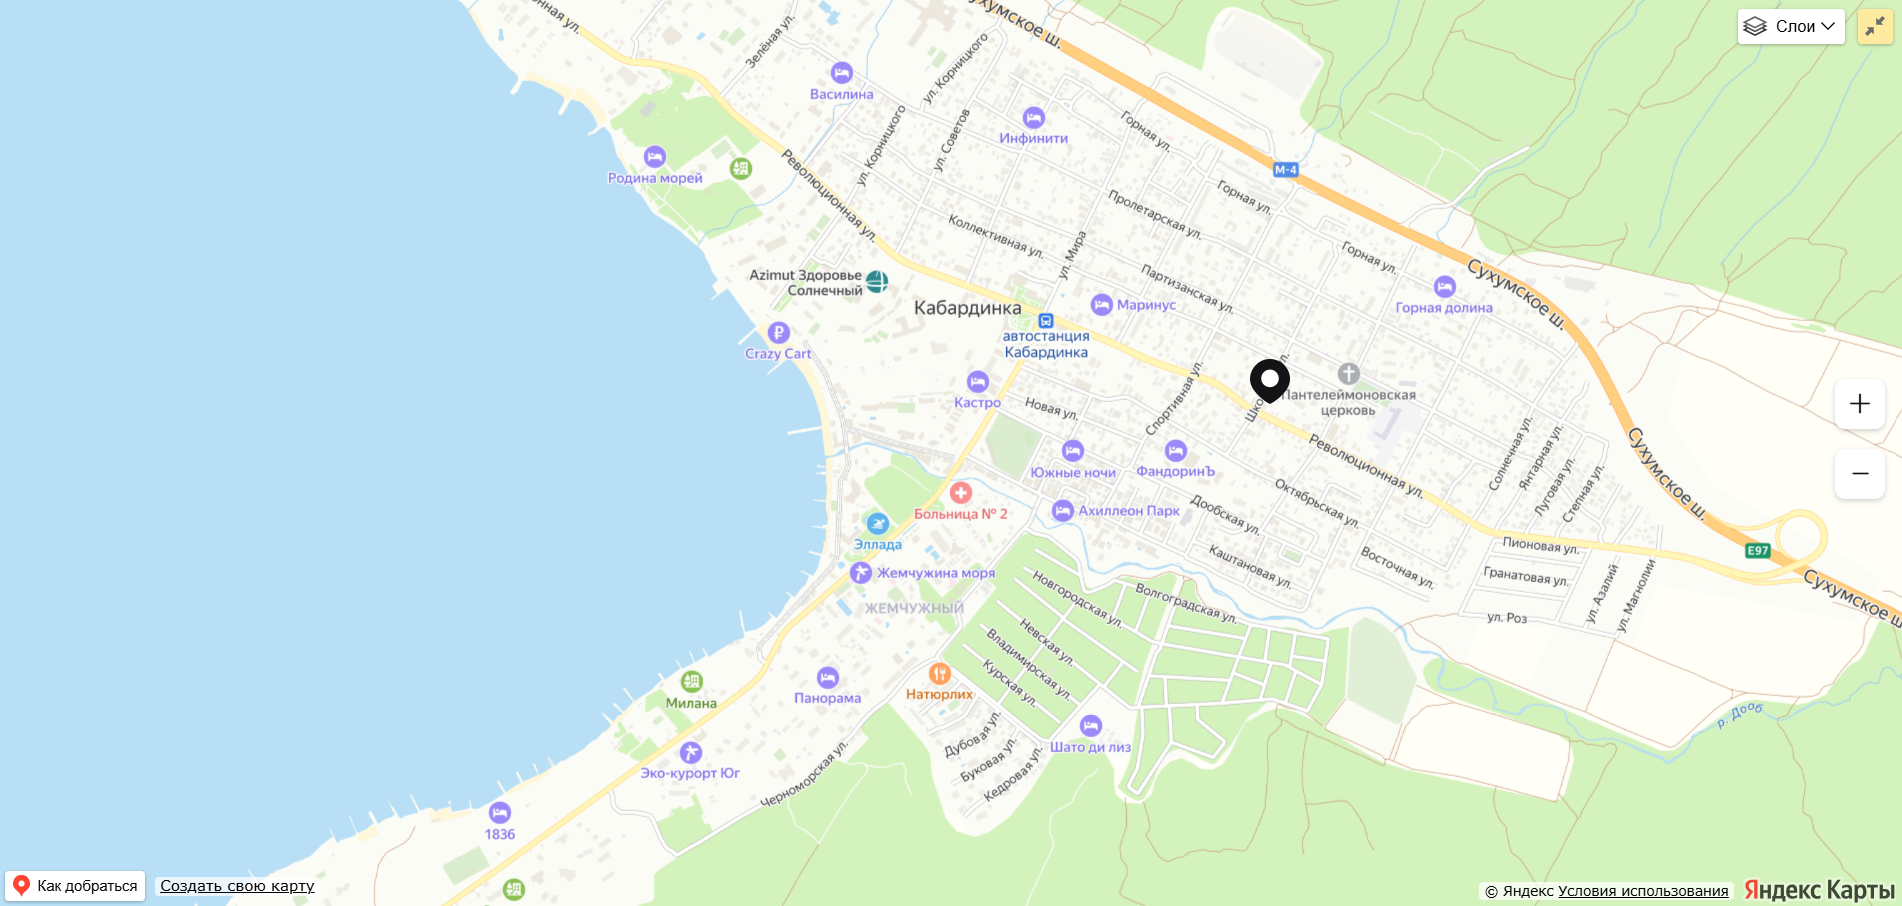
Task: Select the Пантелеймоновская церковь church icon
Action: tap(1349, 374)
